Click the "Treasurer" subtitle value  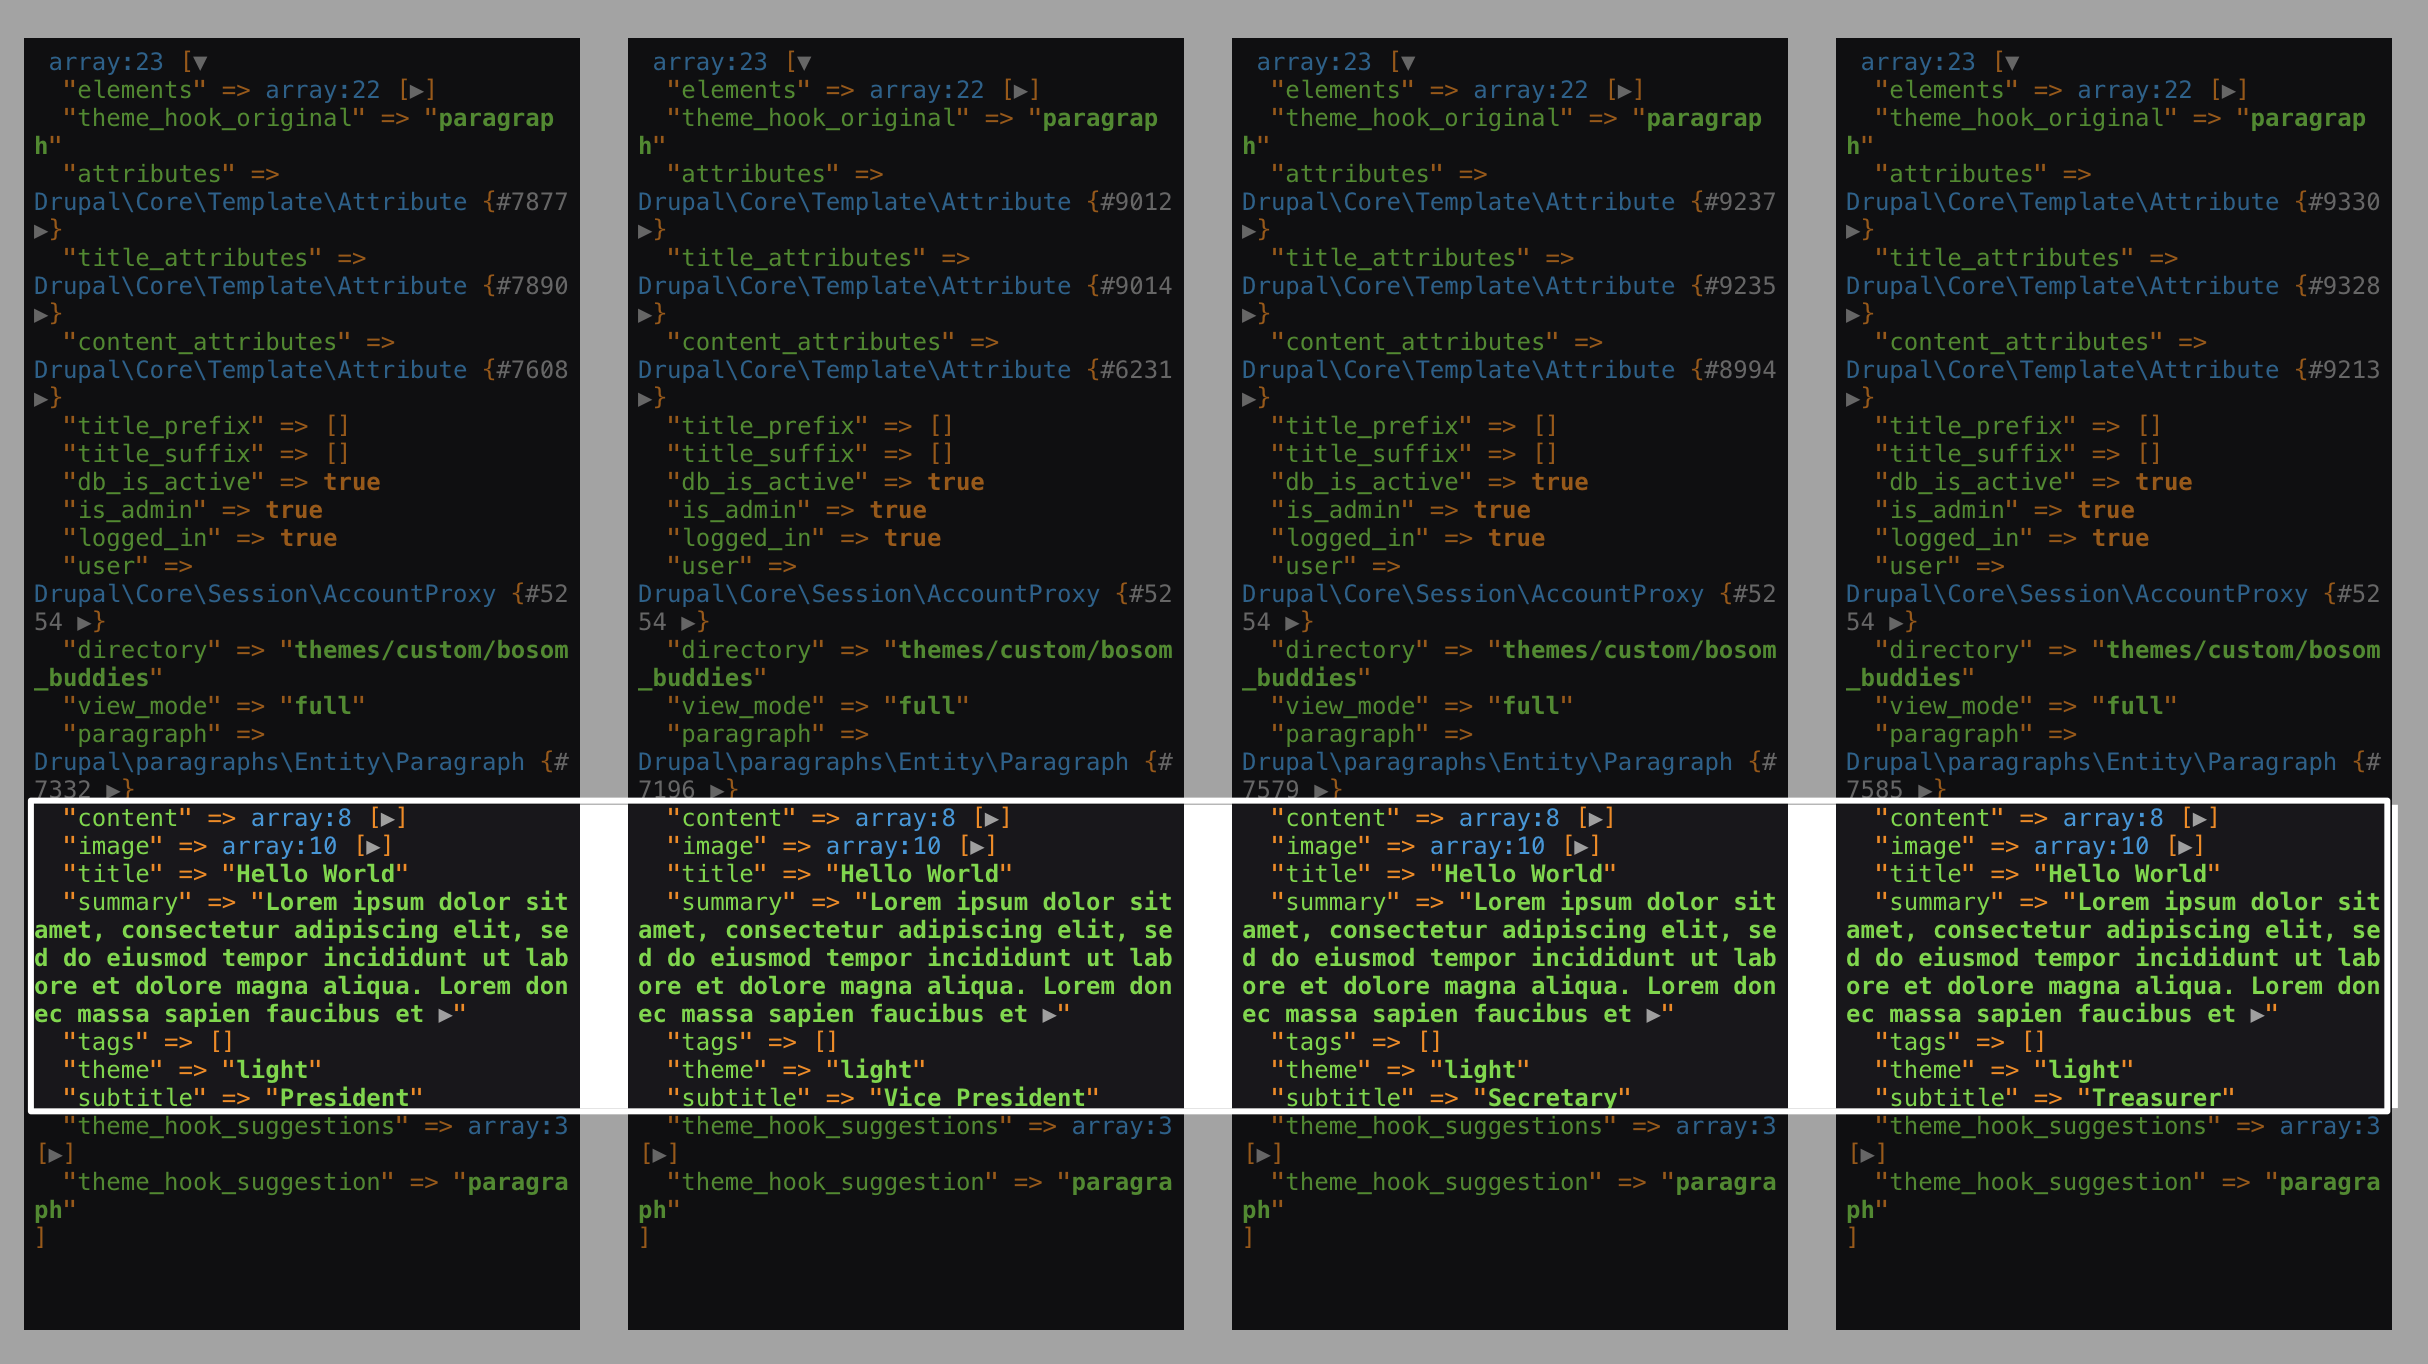tap(2155, 1098)
